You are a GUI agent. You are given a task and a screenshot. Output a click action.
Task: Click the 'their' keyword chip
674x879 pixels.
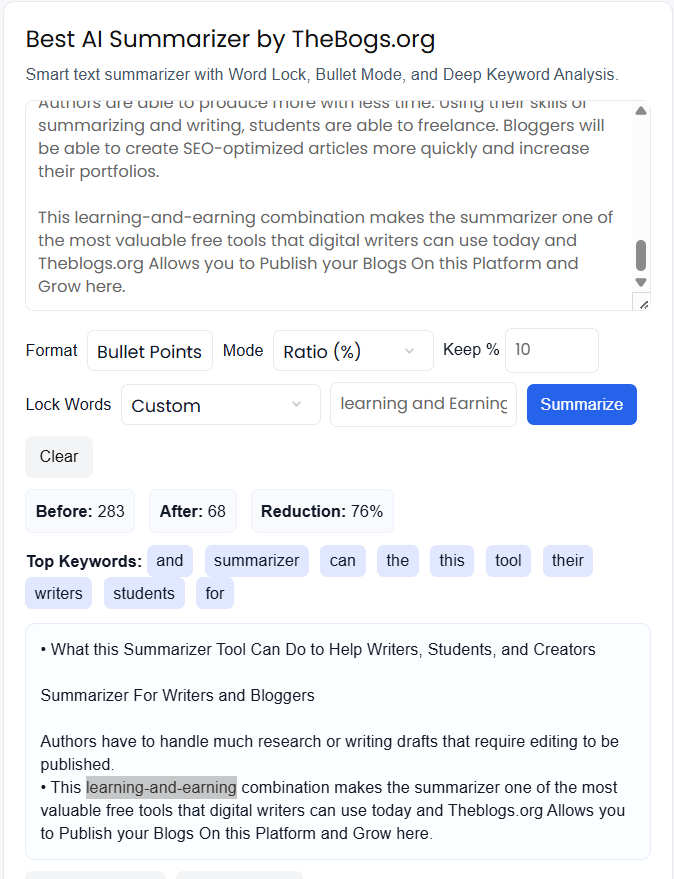pyautogui.click(x=567, y=561)
